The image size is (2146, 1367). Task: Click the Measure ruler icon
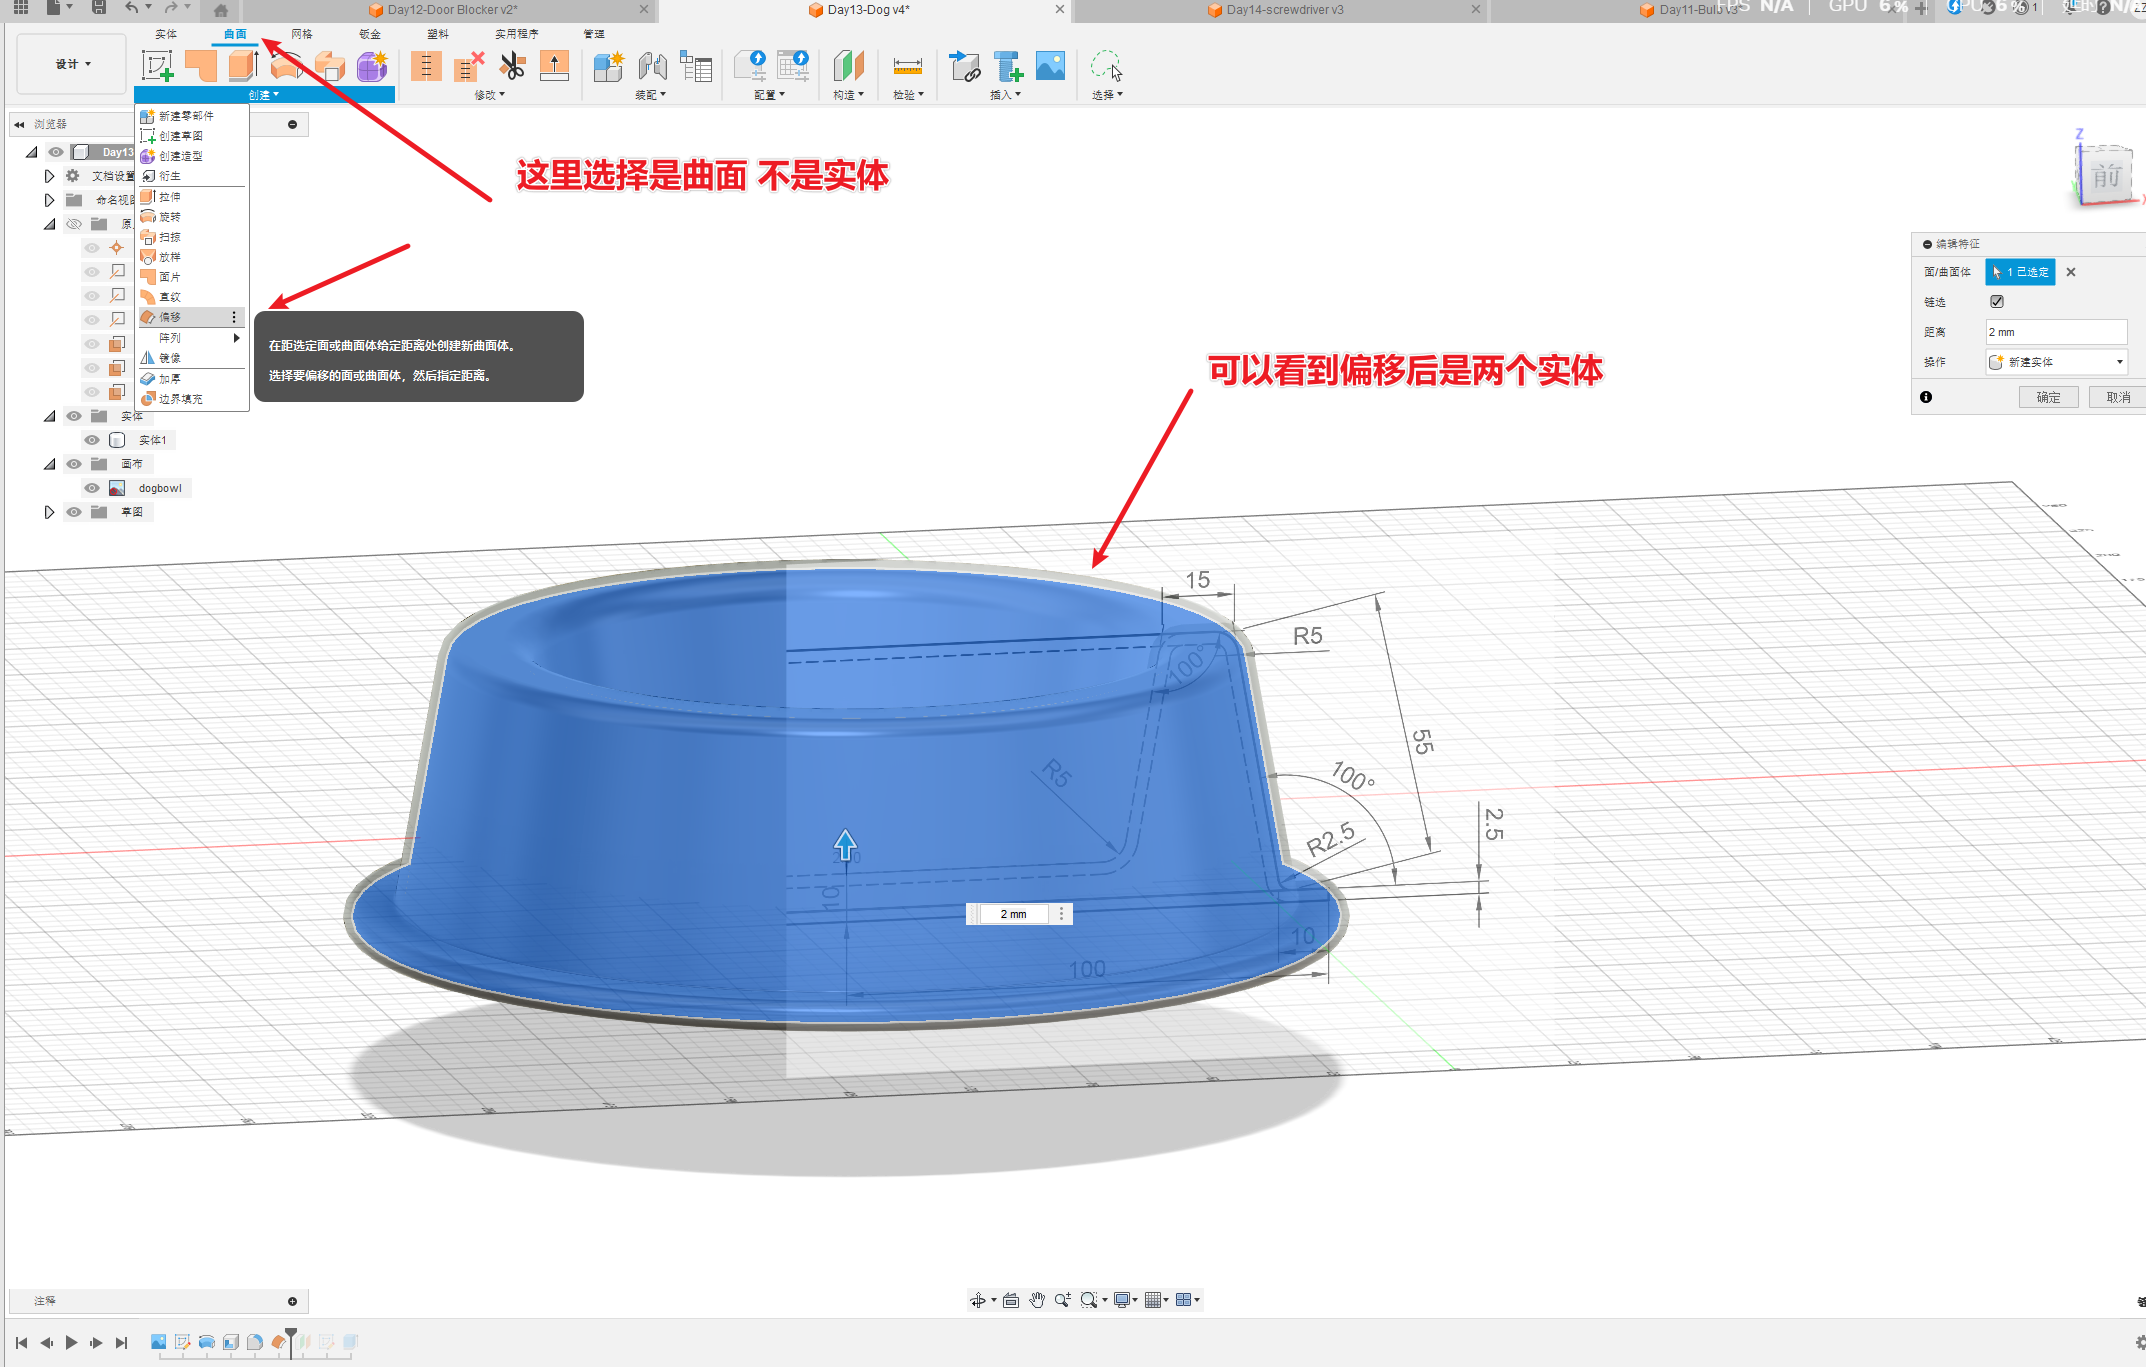pyautogui.click(x=907, y=66)
